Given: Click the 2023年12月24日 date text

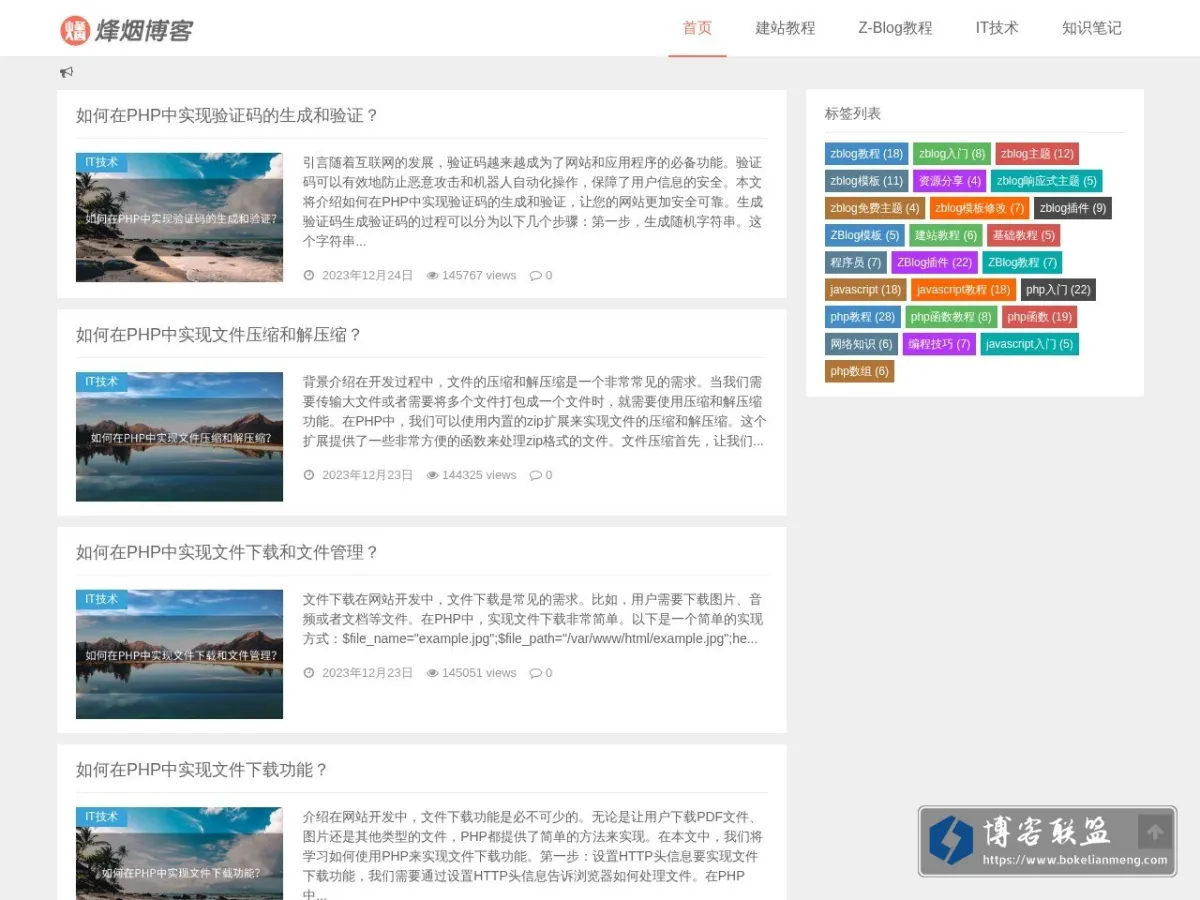Looking at the screenshot, I should click(x=367, y=275).
